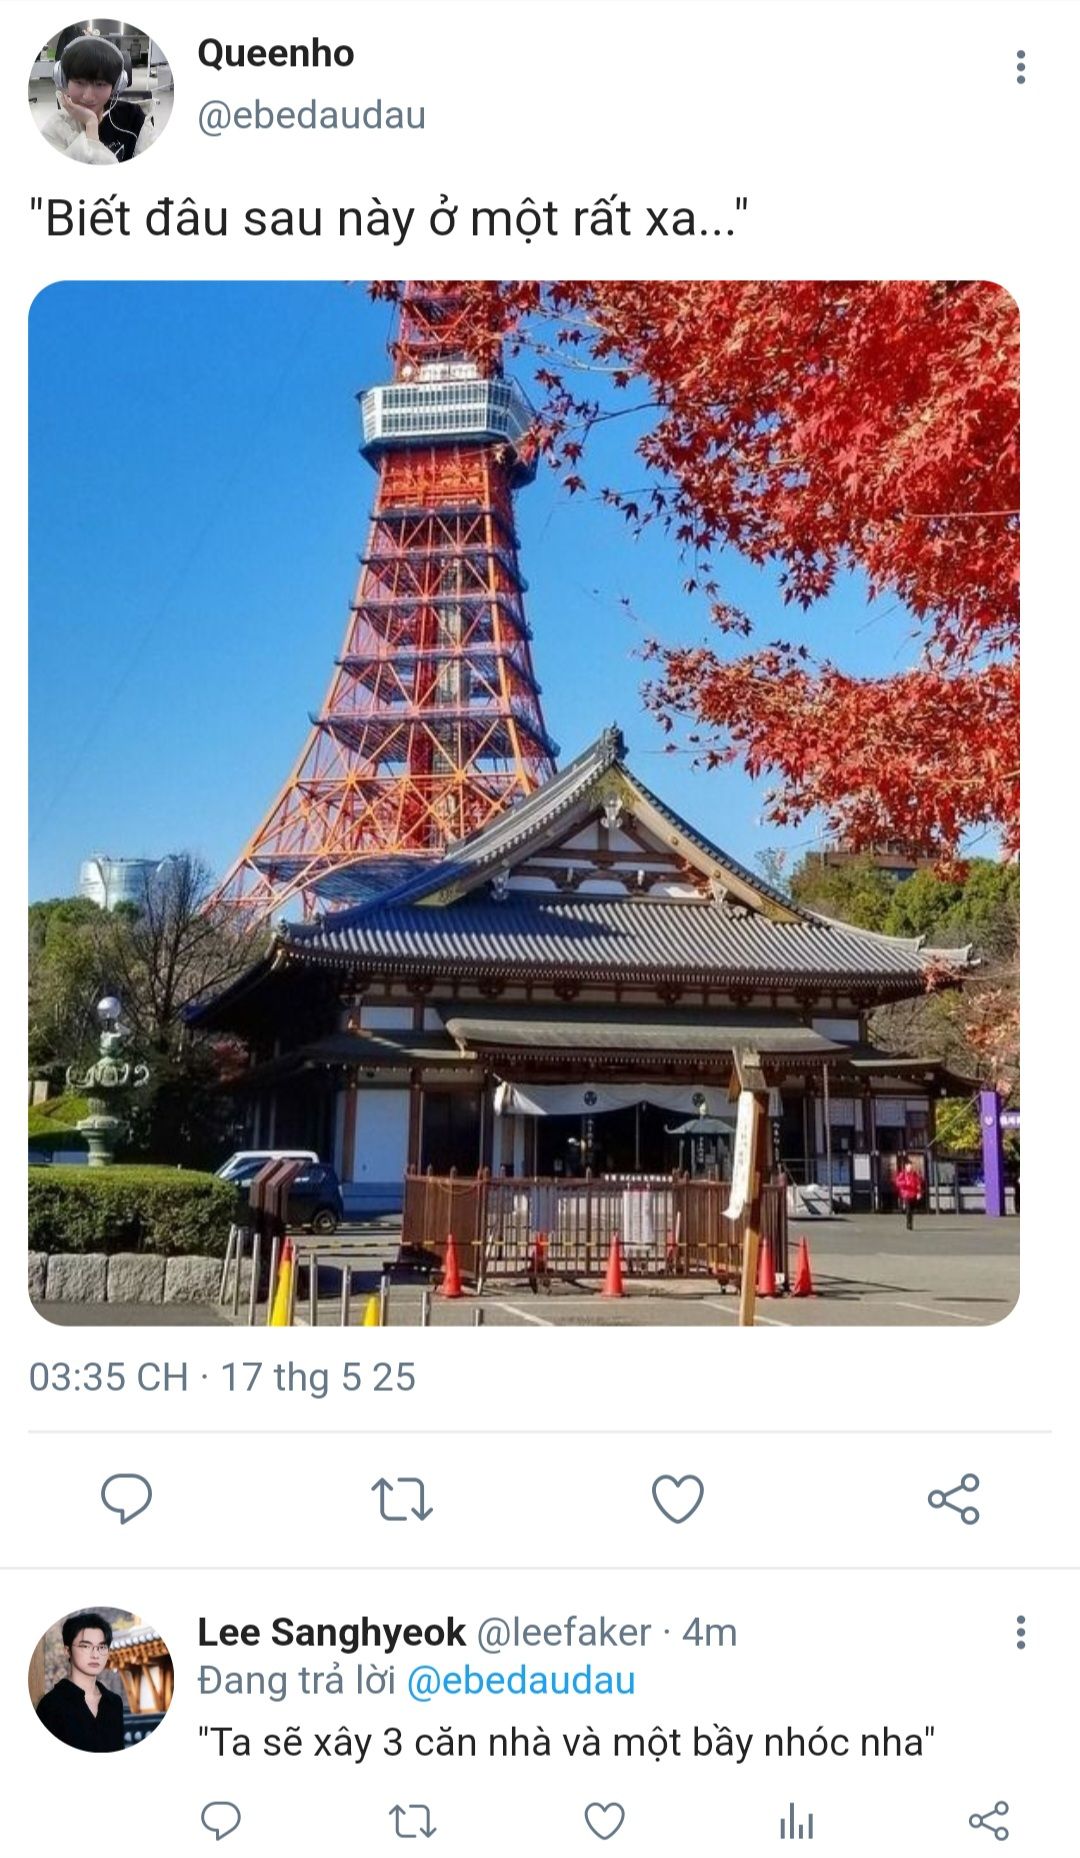Viewport: 1080px width, 1858px height.
Task: Open Queenho's profile picture
Action: point(101,91)
